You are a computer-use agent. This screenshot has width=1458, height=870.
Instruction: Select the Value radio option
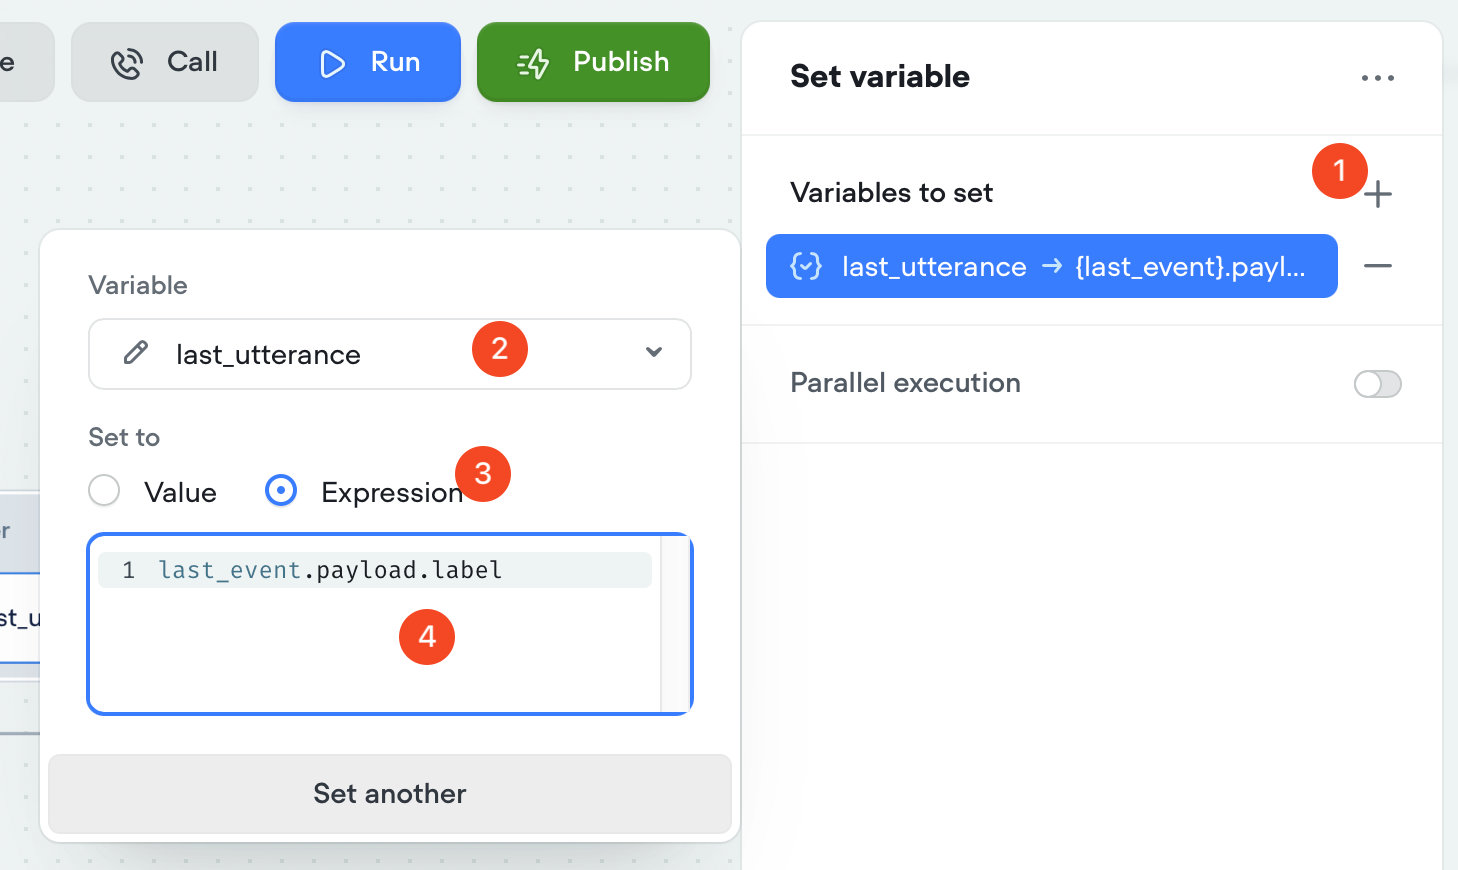[104, 491]
